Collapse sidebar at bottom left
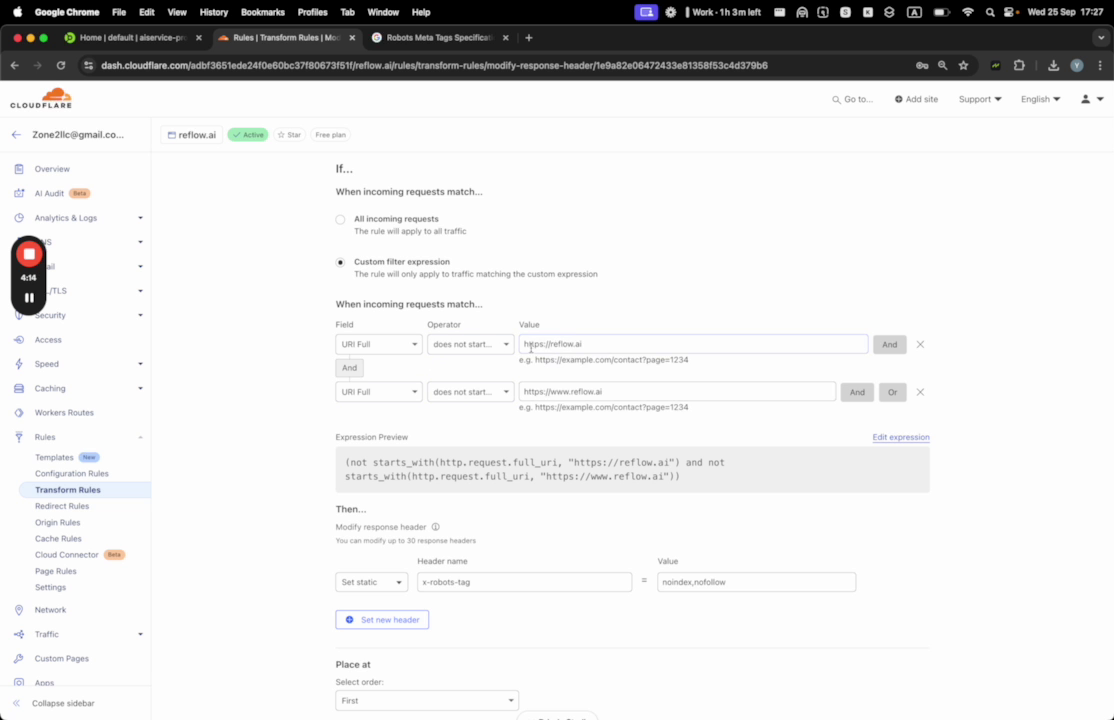1114x720 pixels. tap(55, 703)
